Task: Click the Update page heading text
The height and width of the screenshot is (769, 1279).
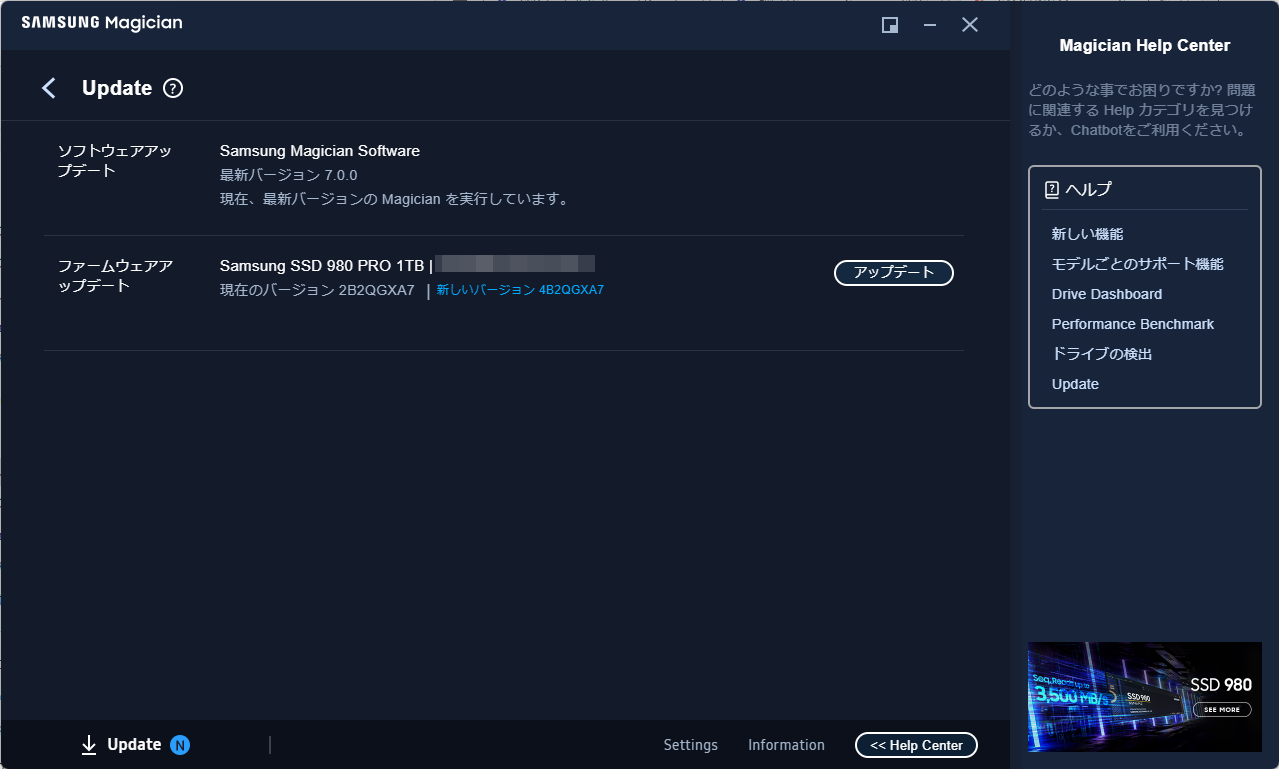Action: (117, 88)
